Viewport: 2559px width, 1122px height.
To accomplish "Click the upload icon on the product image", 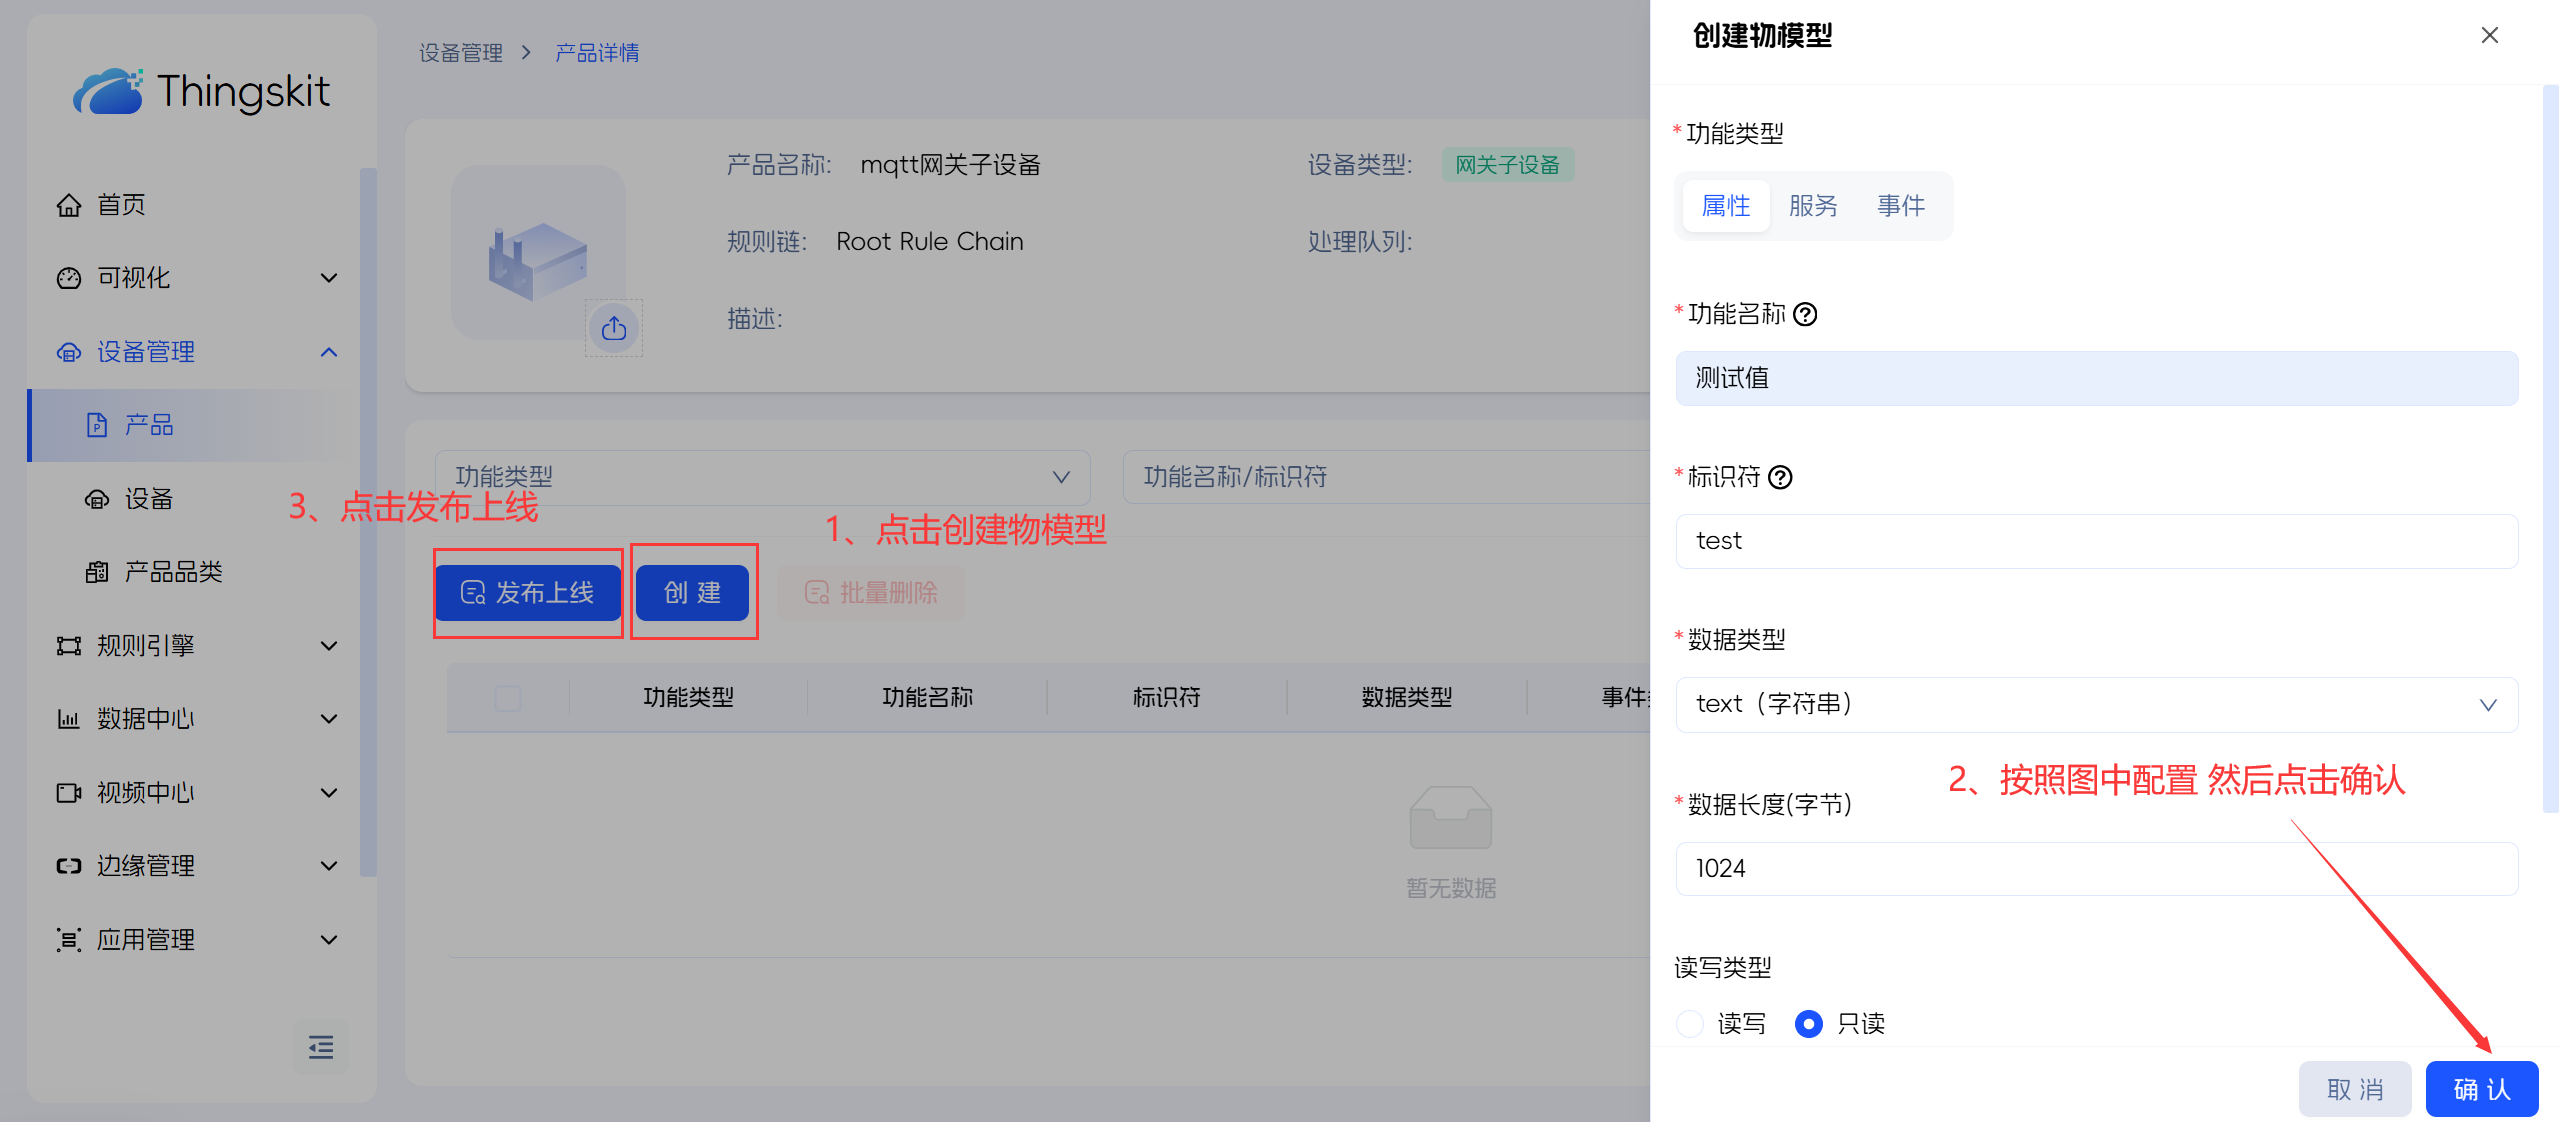I will 613,328.
